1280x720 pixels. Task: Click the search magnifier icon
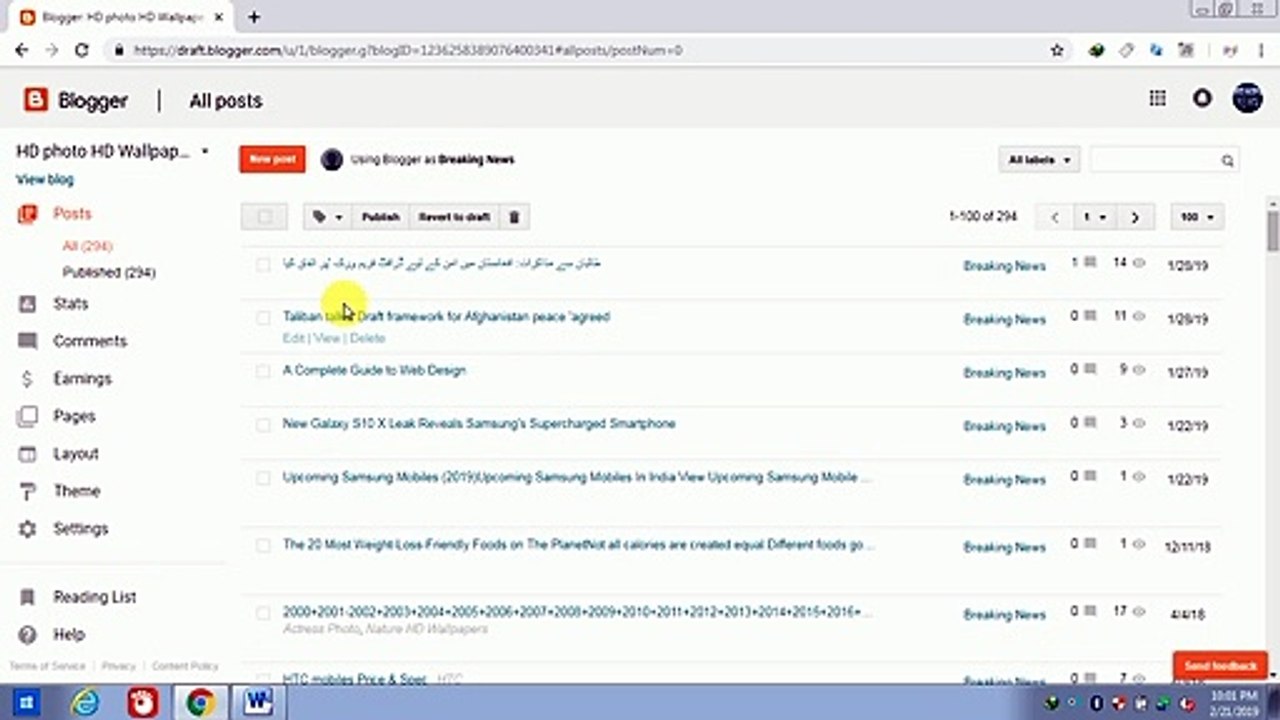click(x=1227, y=160)
